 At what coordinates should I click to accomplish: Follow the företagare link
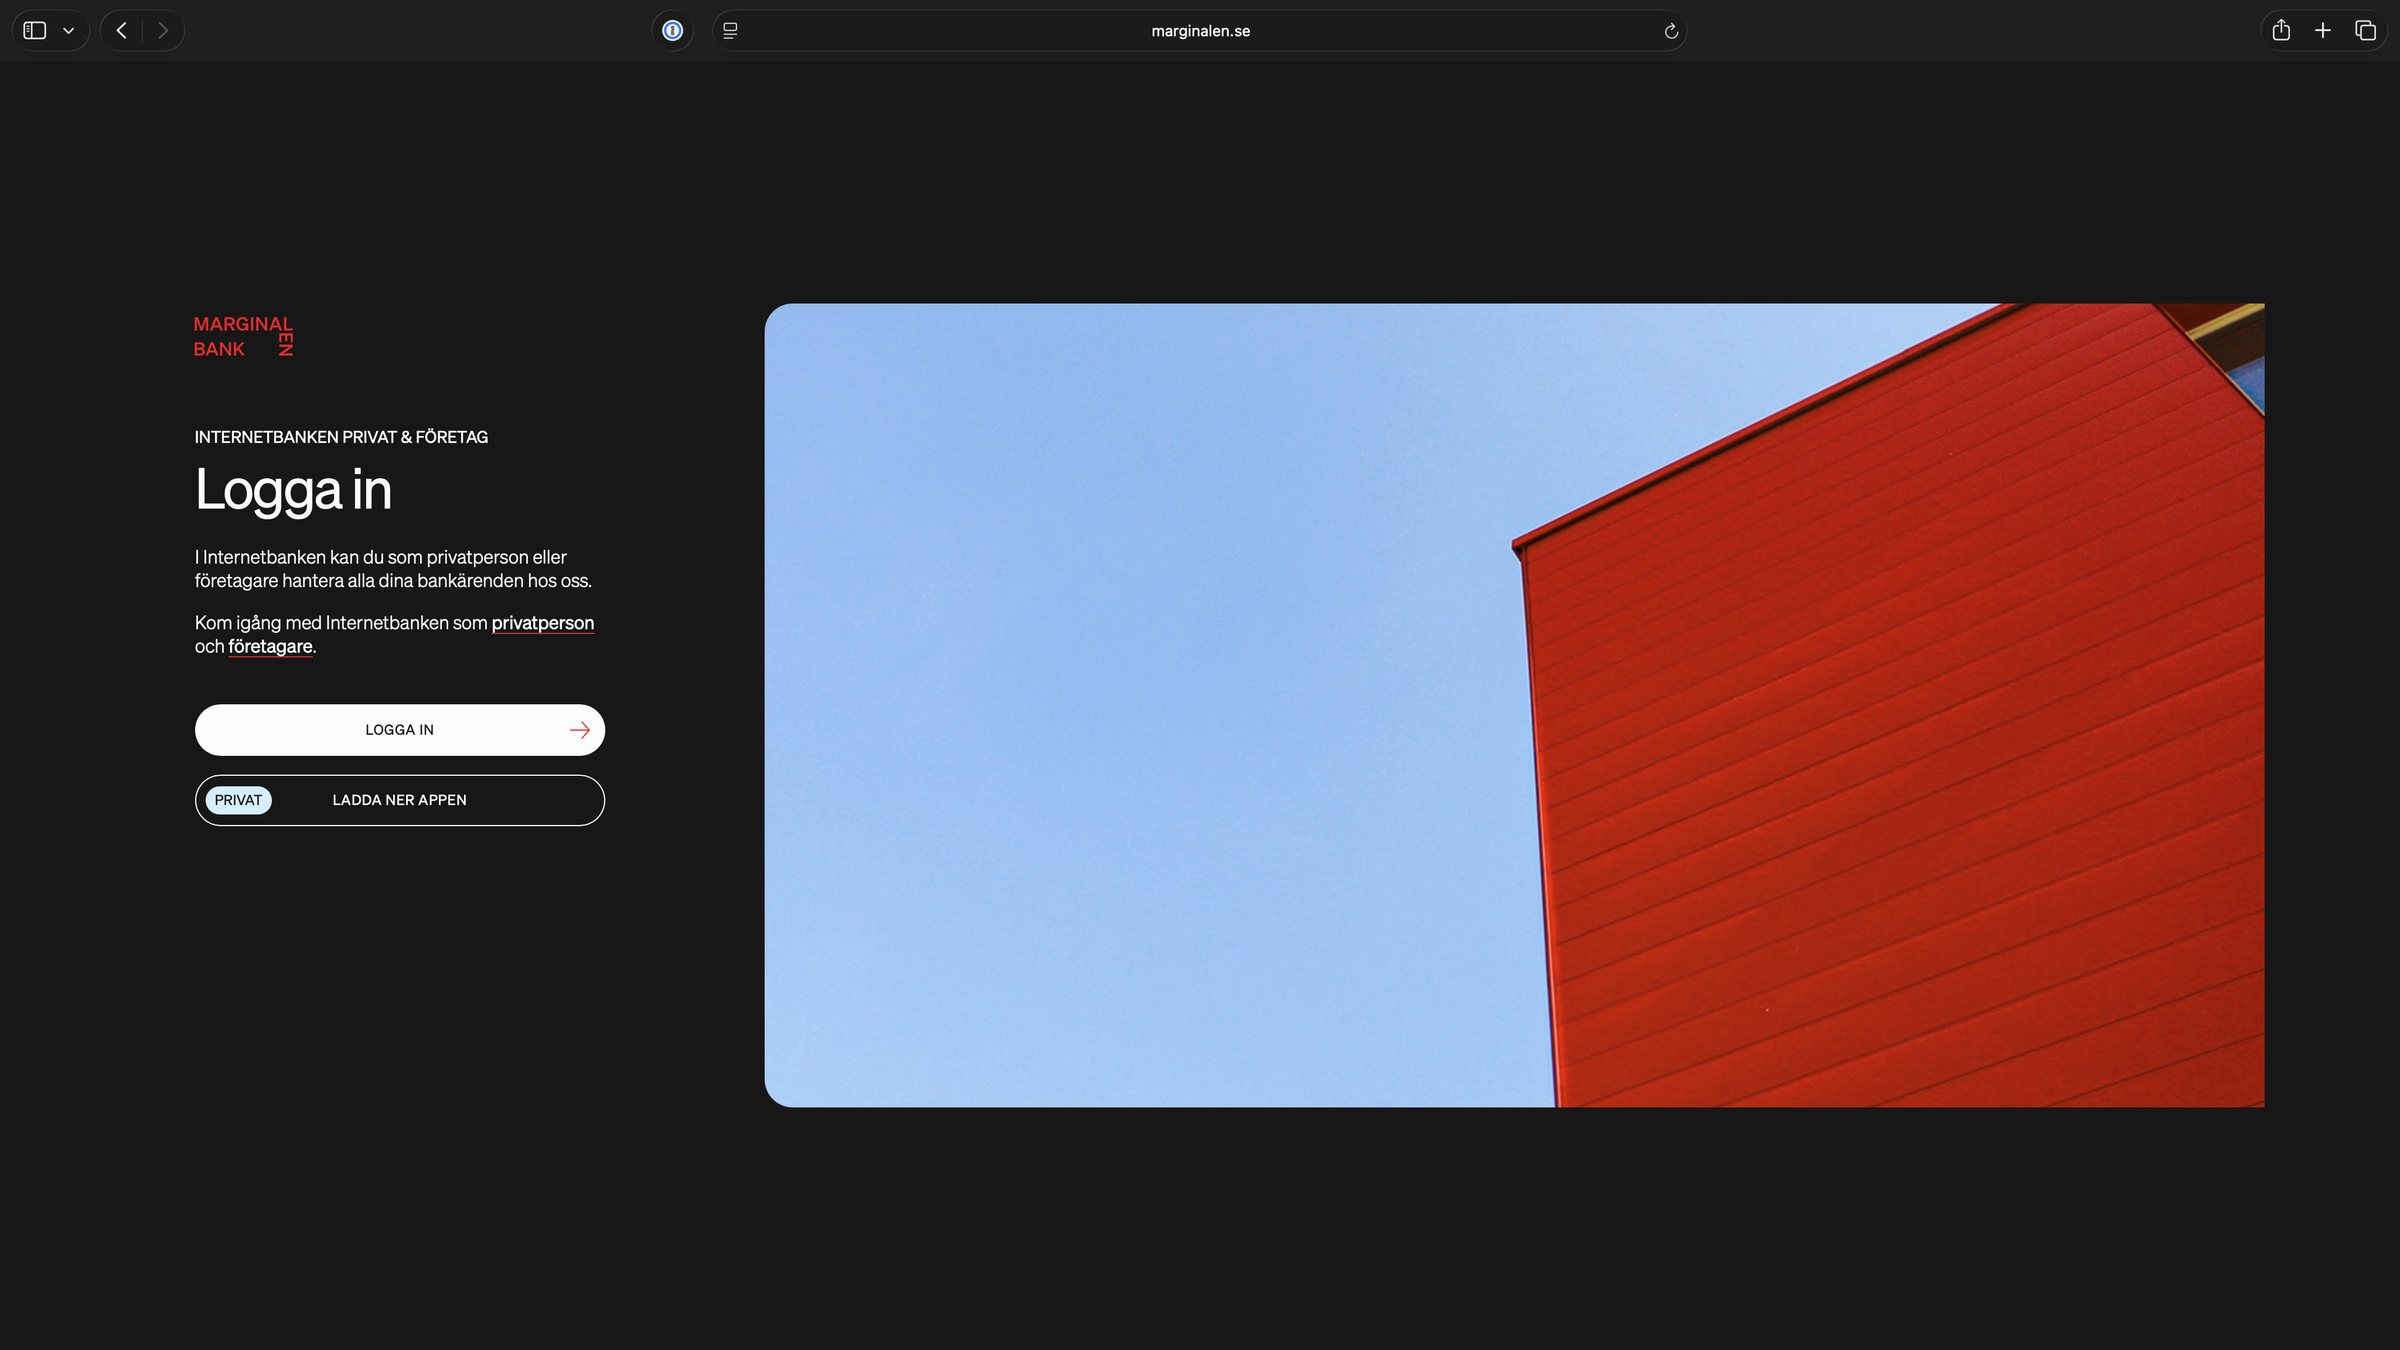tap(270, 647)
